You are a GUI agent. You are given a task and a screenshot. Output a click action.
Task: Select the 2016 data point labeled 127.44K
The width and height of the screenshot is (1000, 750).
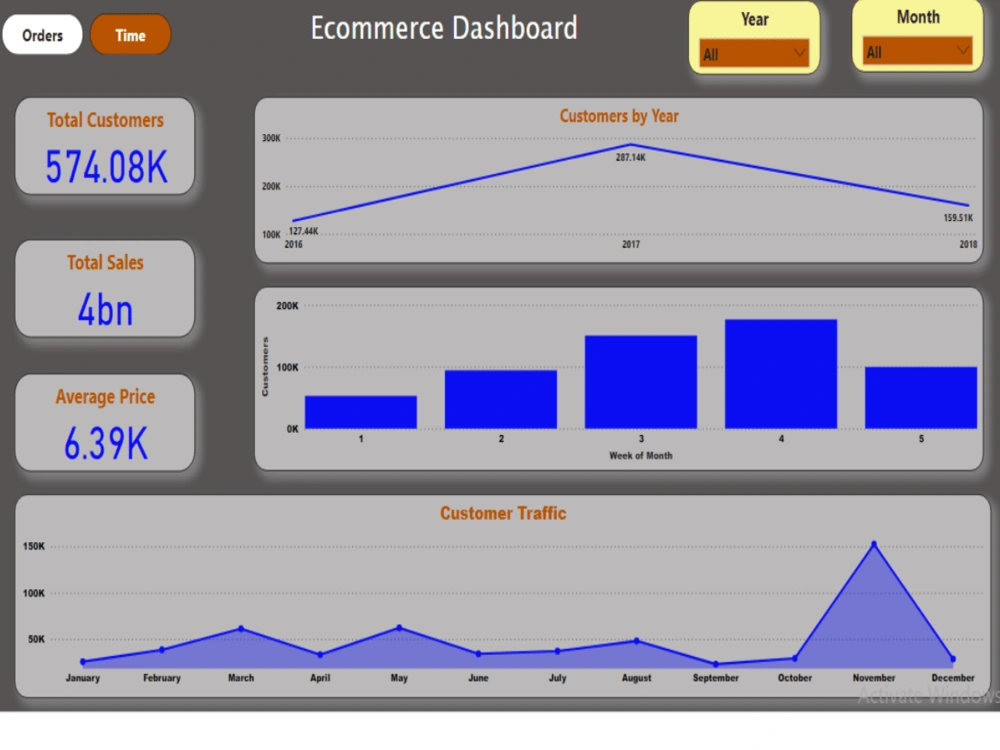pos(295,219)
